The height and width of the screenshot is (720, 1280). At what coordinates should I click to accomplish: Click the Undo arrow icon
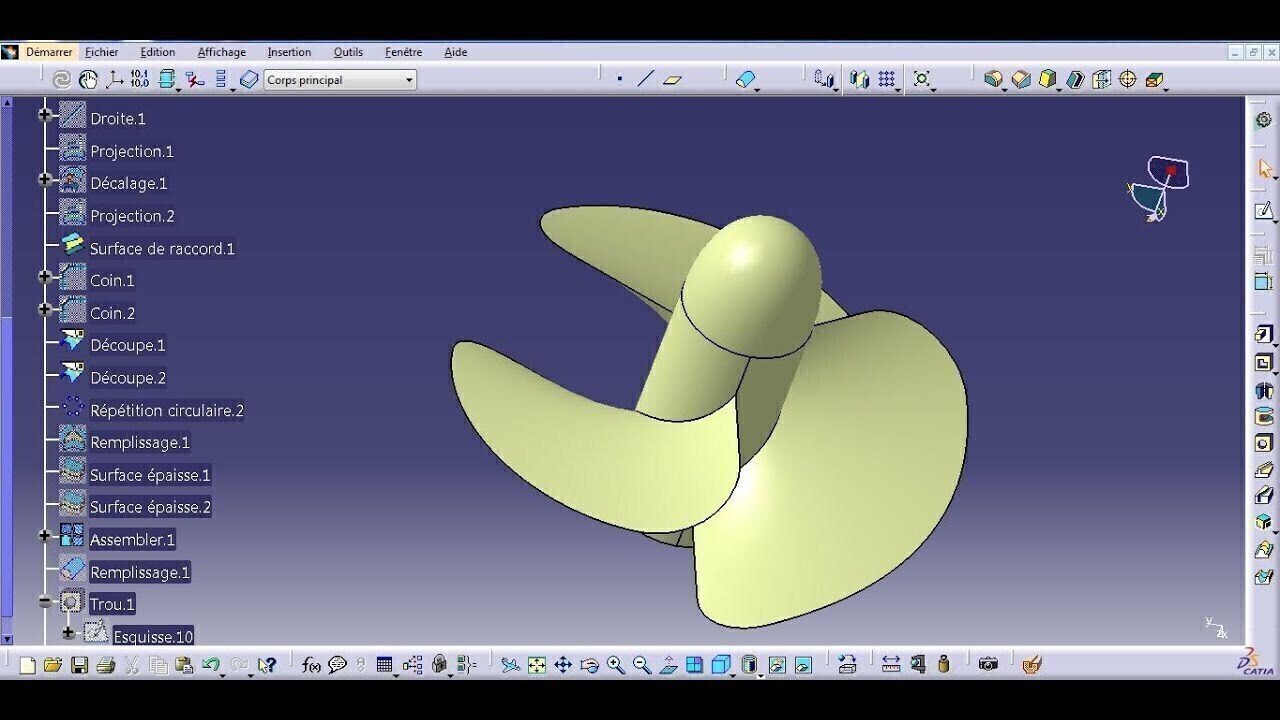[210, 665]
